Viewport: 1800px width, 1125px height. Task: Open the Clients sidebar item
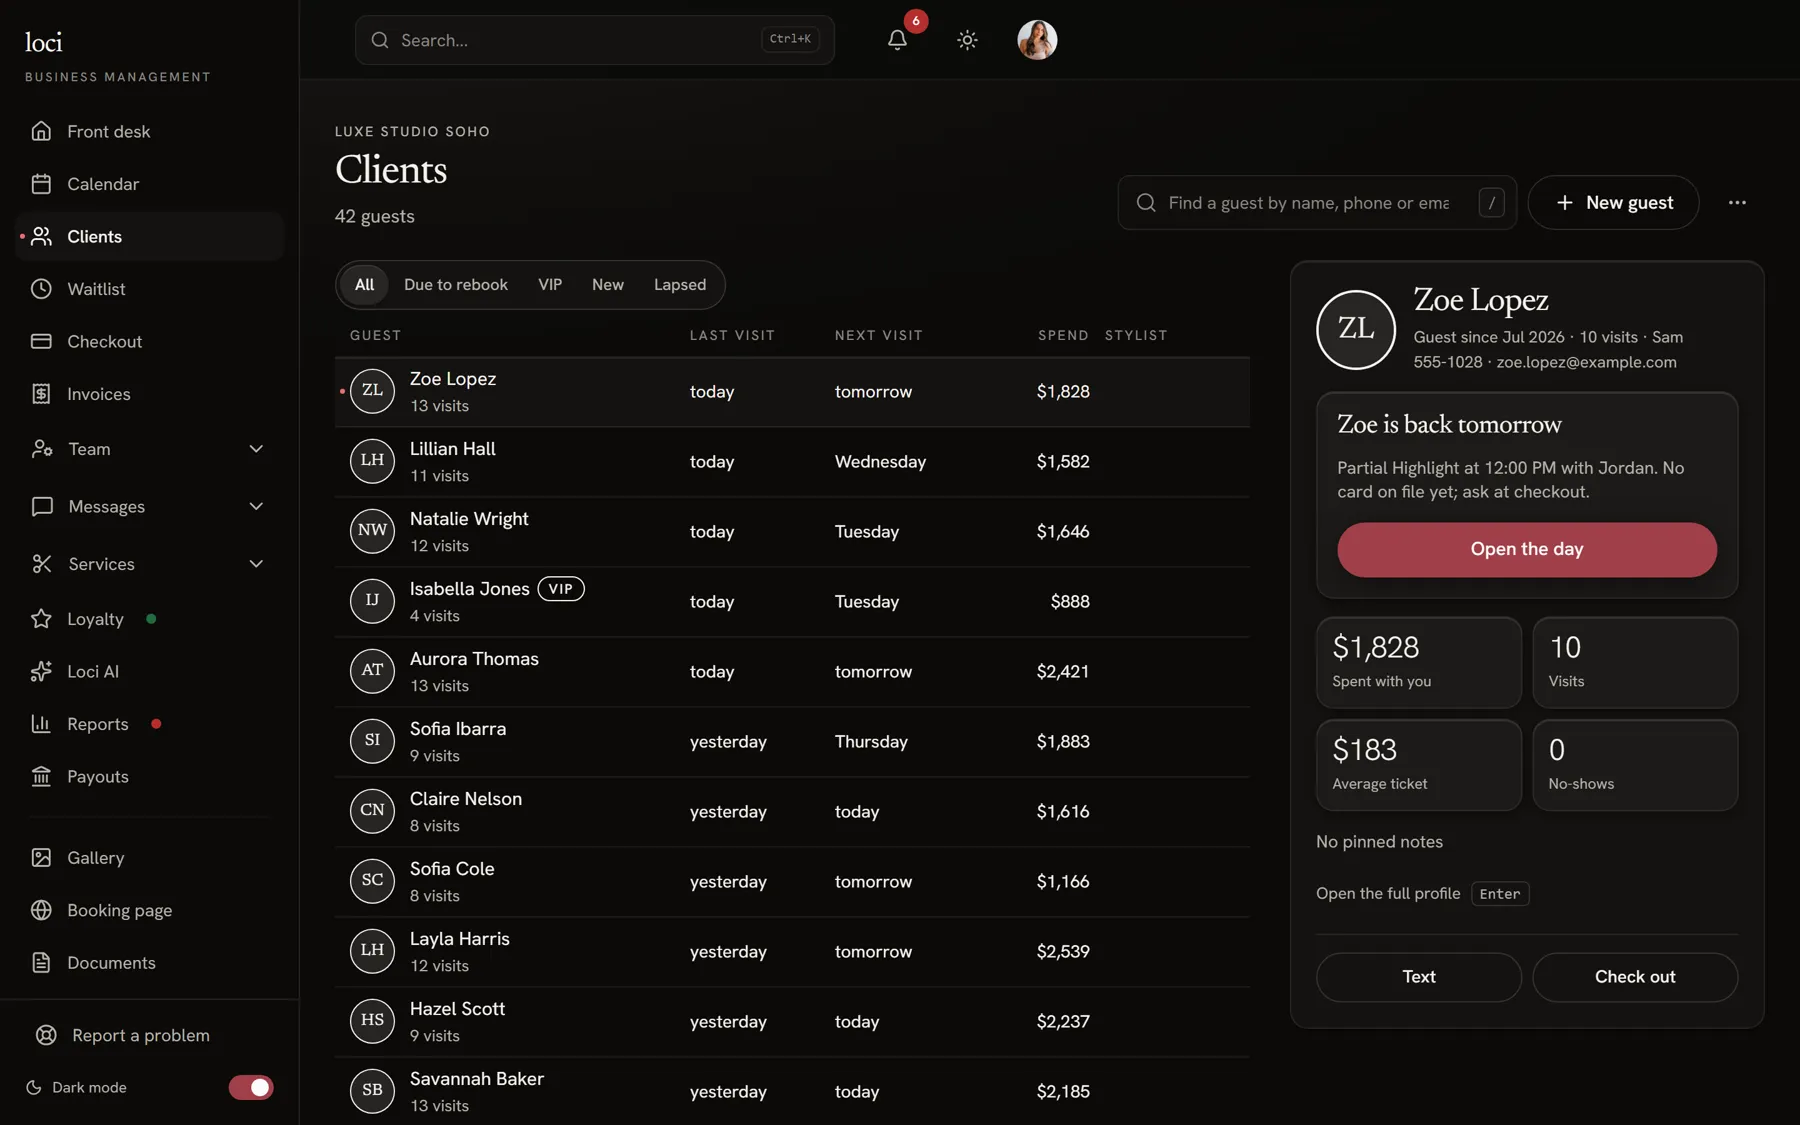click(x=150, y=236)
